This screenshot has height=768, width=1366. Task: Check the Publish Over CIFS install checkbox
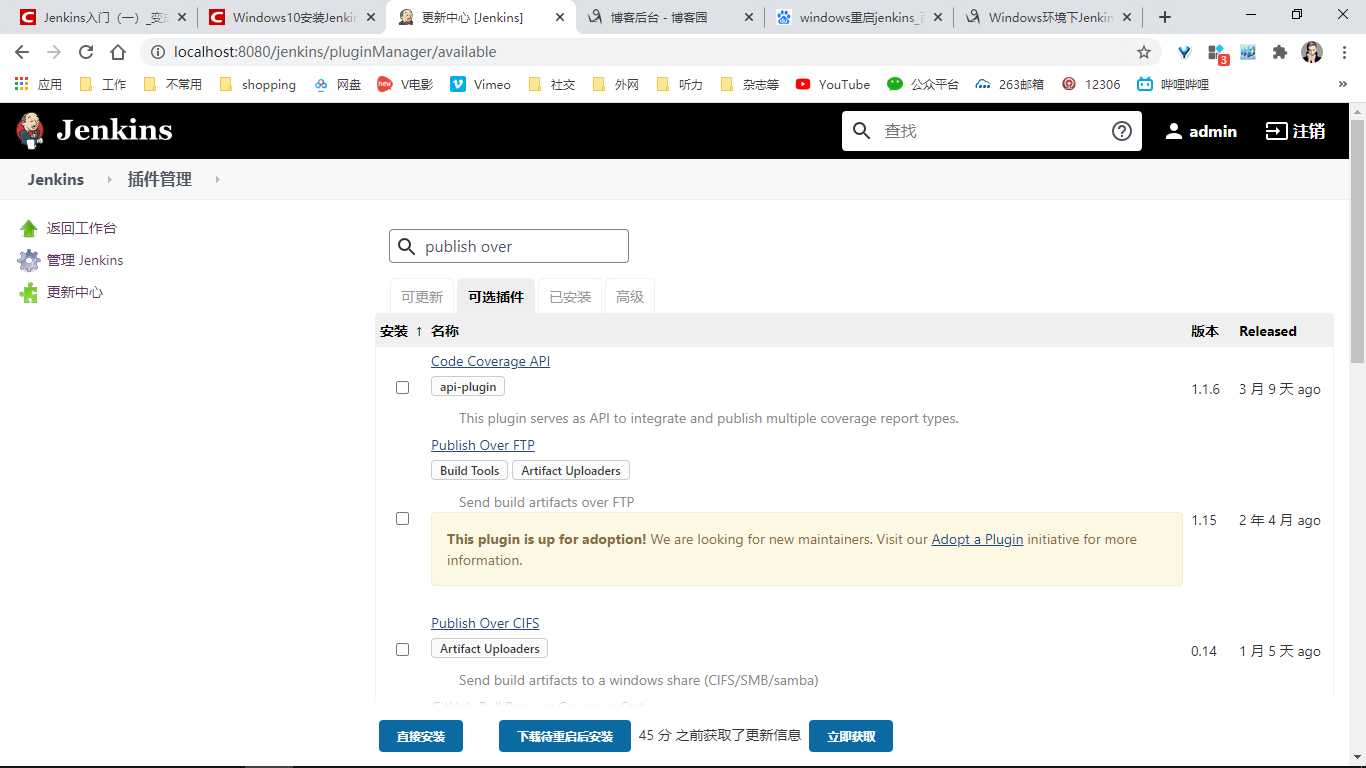coord(403,649)
